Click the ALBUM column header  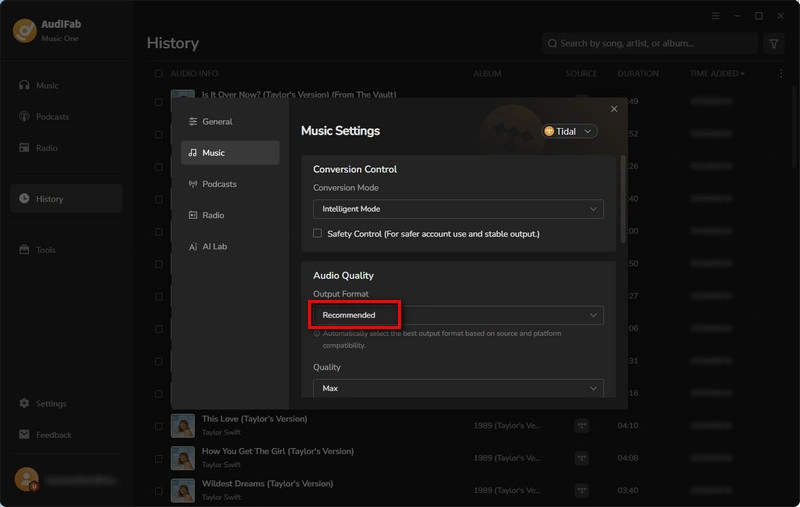point(487,73)
